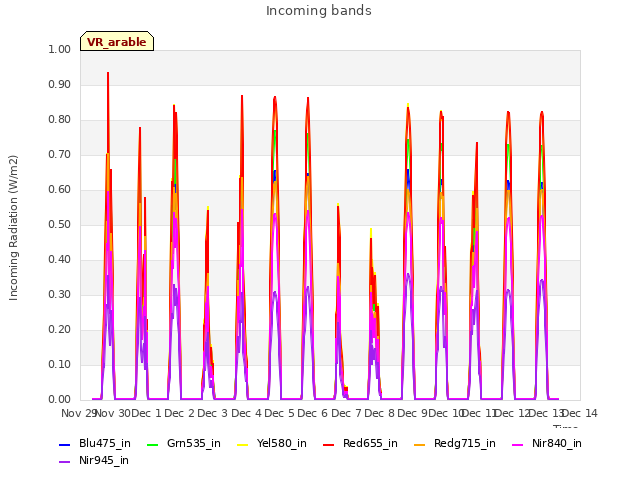The image size is (640, 480).
Task: Click the Dec 8 x-axis date label
Action: [x=380, y=413]
